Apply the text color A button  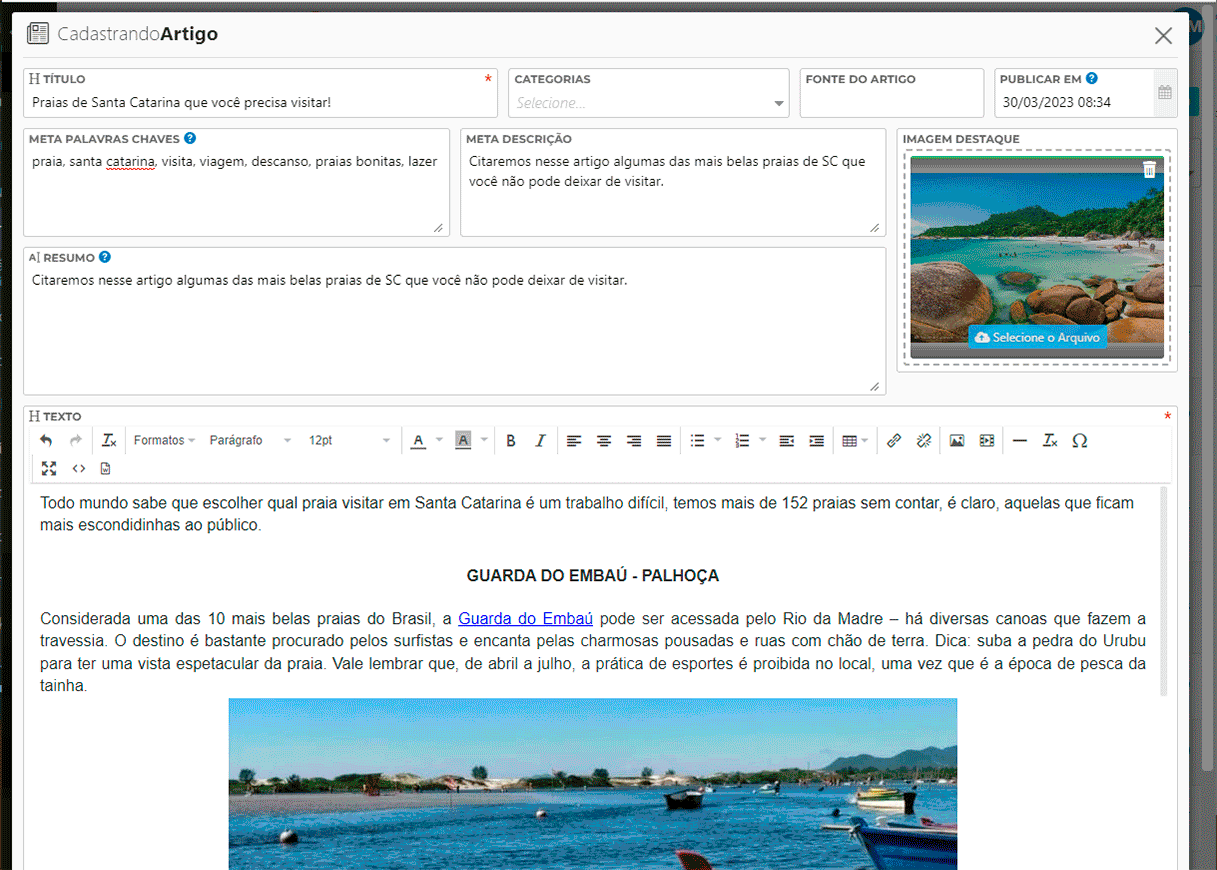tap(418, 440)
